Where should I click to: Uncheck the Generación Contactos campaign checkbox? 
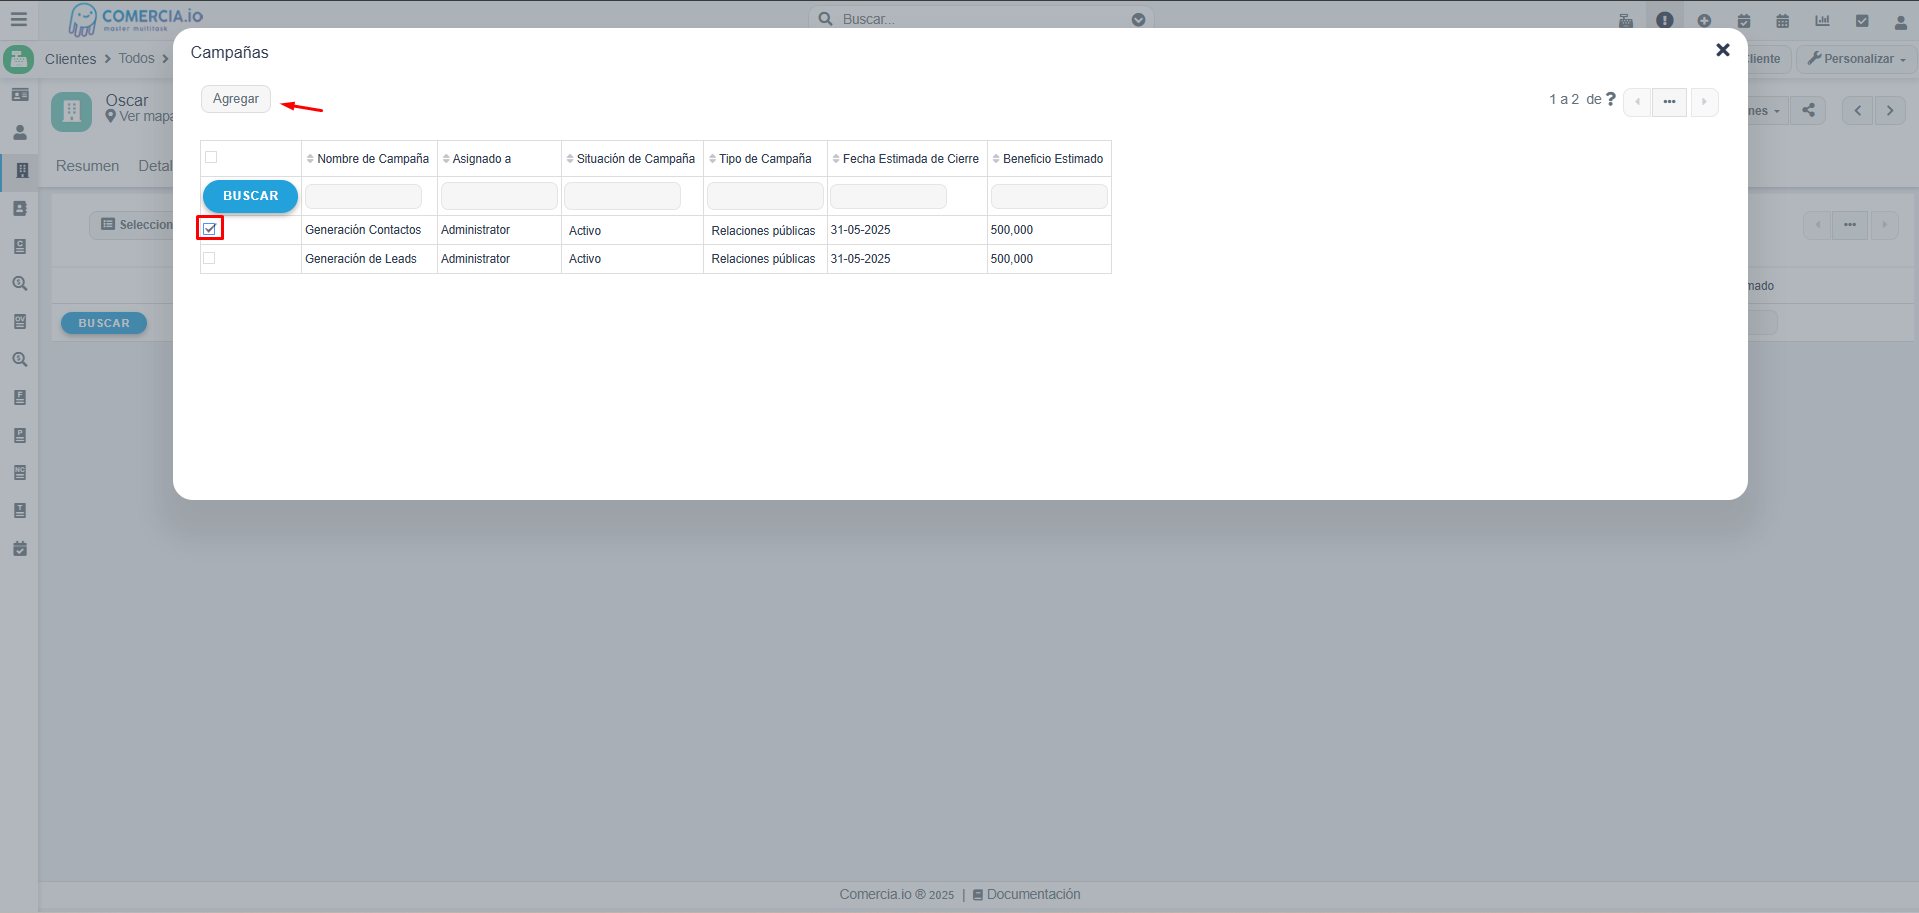pyautogui.click(x=210, y=229)
